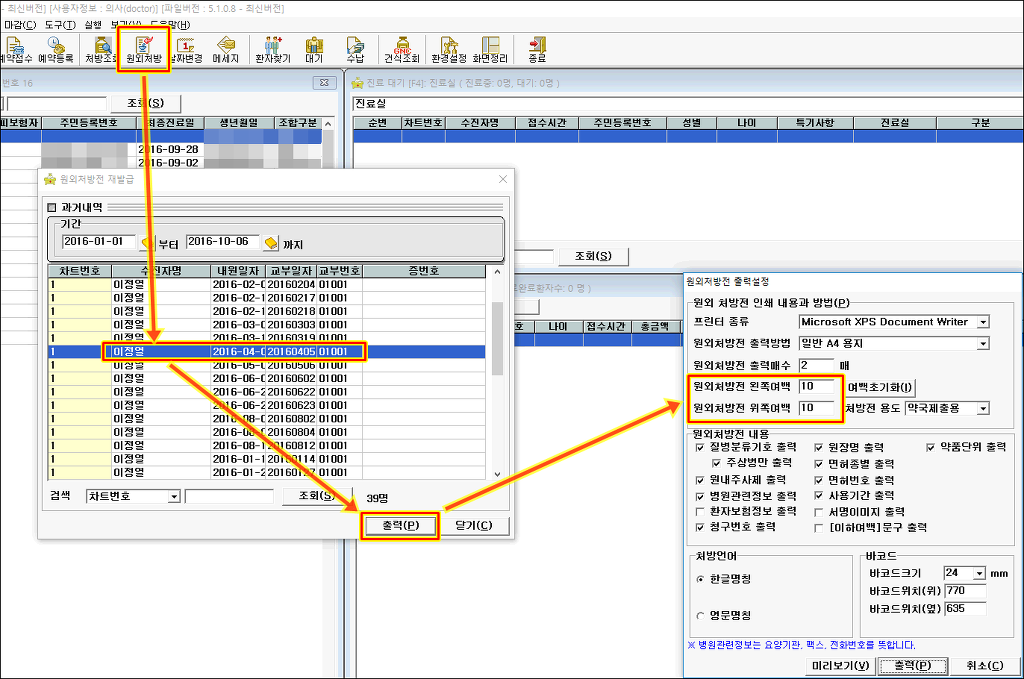Click the 종료 exit icon
This screenshot has height=679, width=1024.
tap(537, 49)
